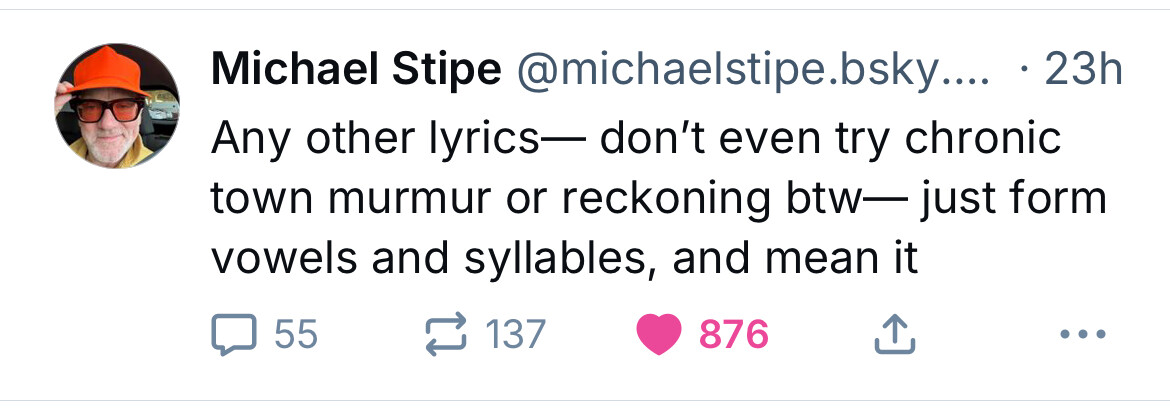Click the display name Michael Stipe
This screenshot has width=1170, height=412.
(x=356, y=70)
